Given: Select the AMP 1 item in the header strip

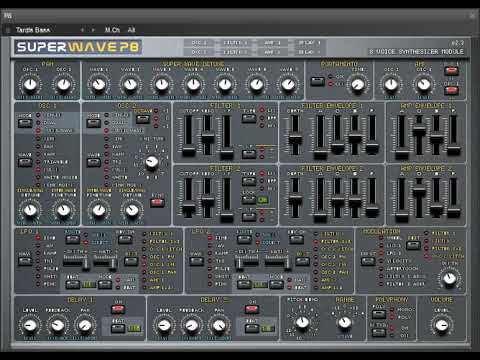Looking at the screenshot, I should coord(273,43).
